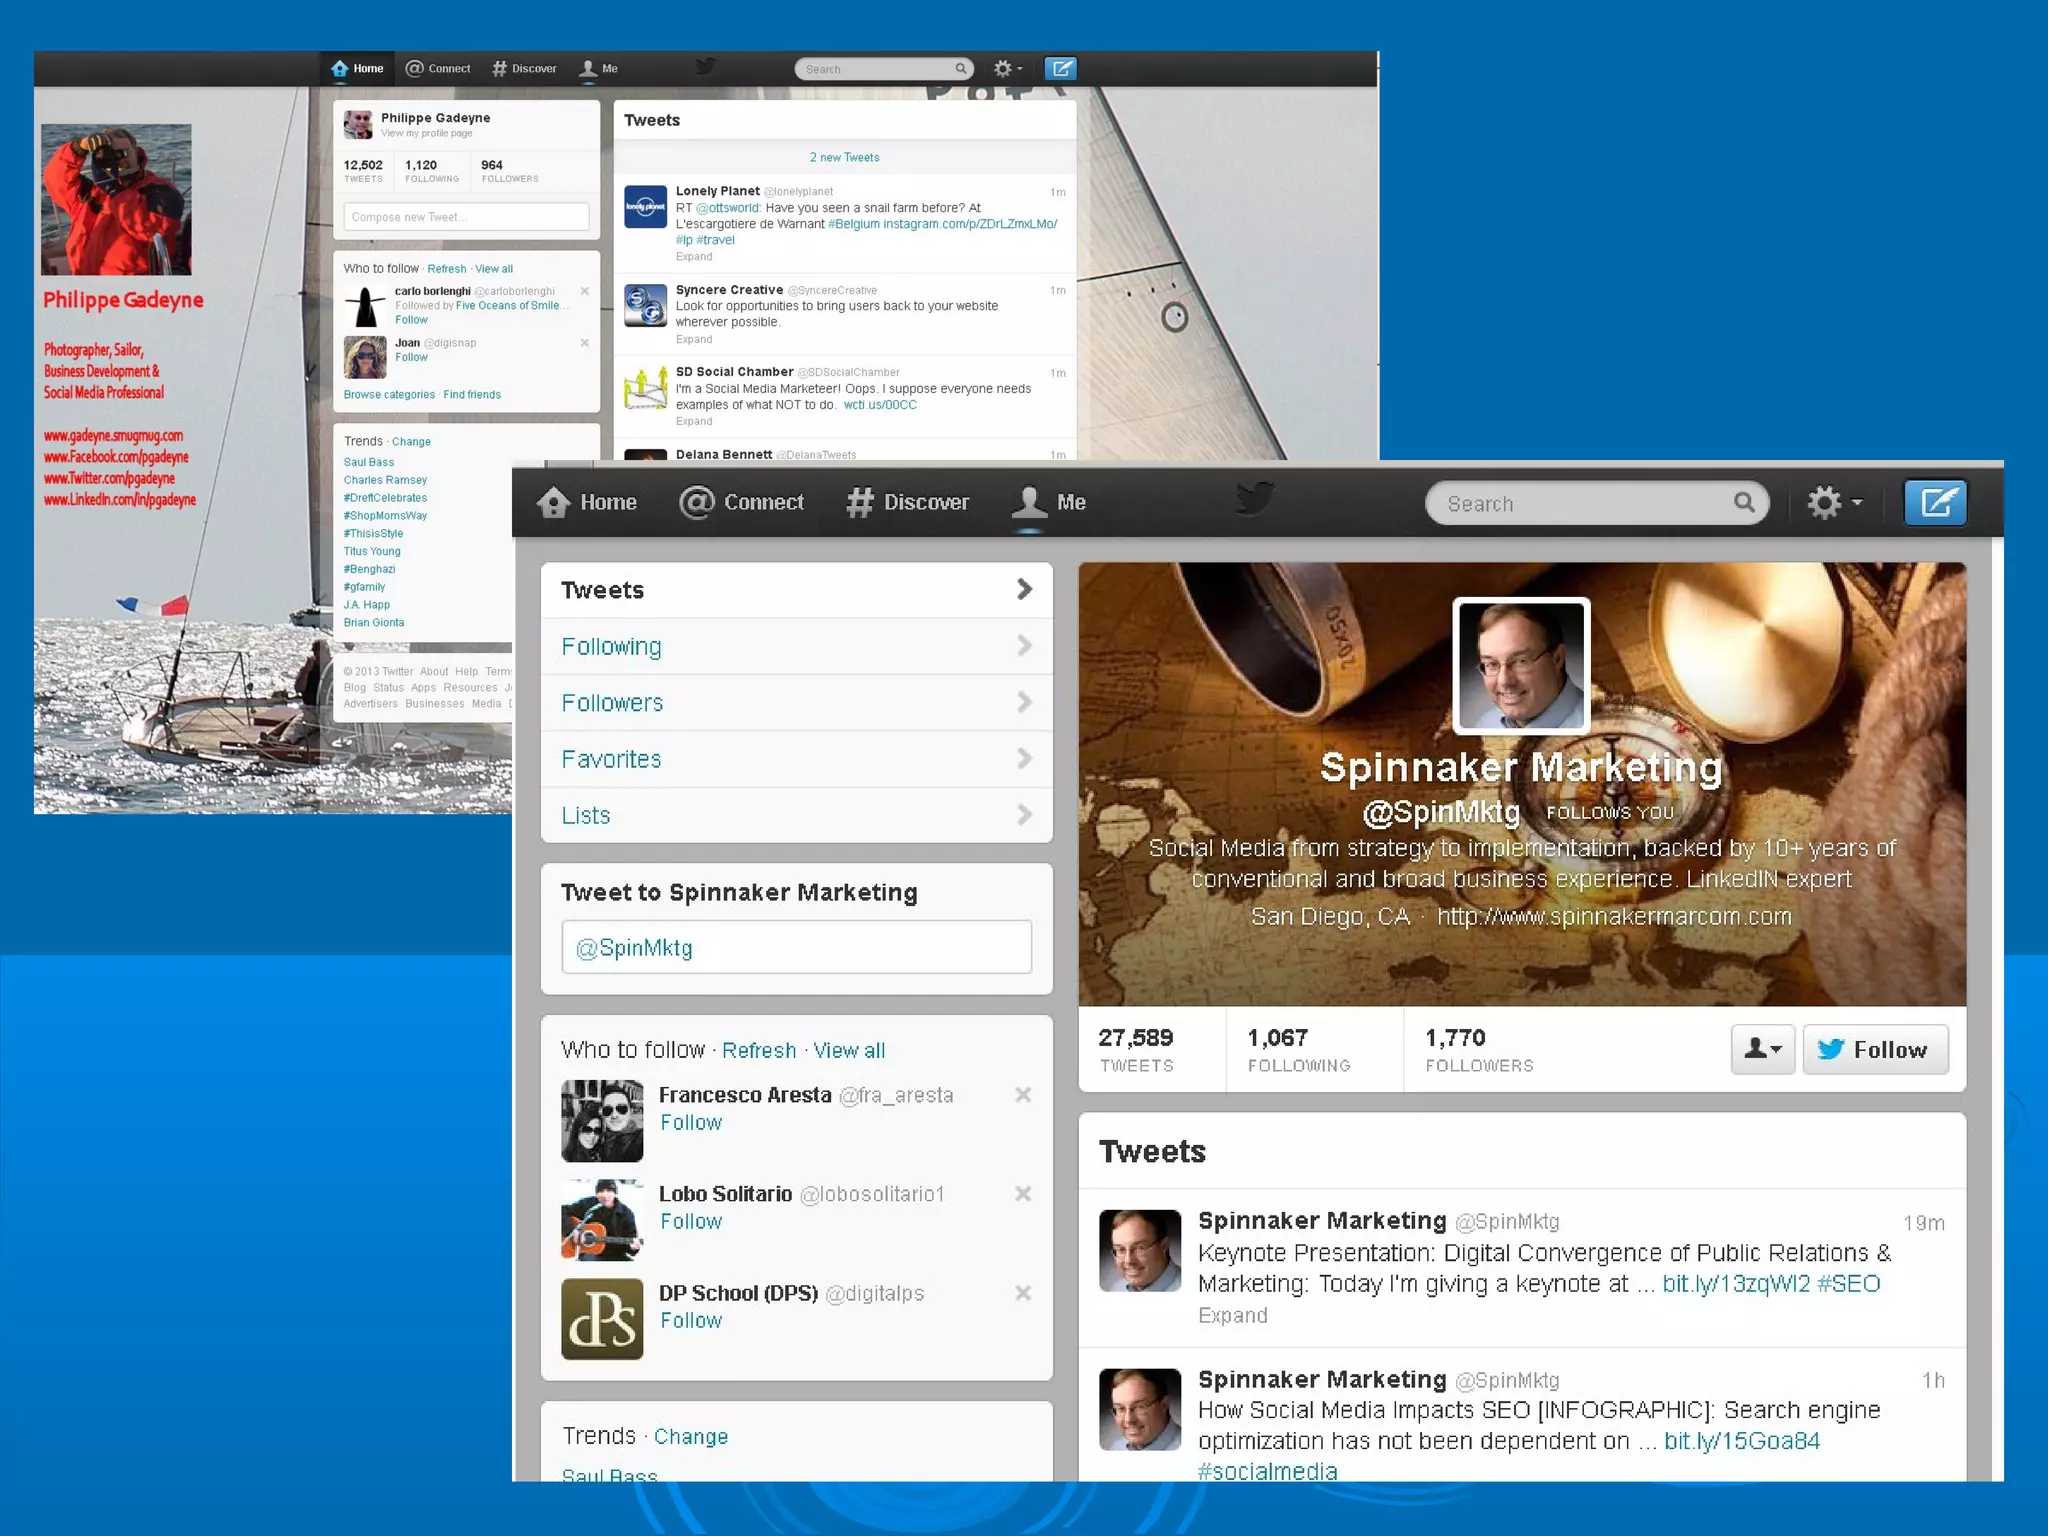2048x1536 pixels.
Task: Open Lobo Solitario's avatar thumbnail
Action: point(602,1220)
